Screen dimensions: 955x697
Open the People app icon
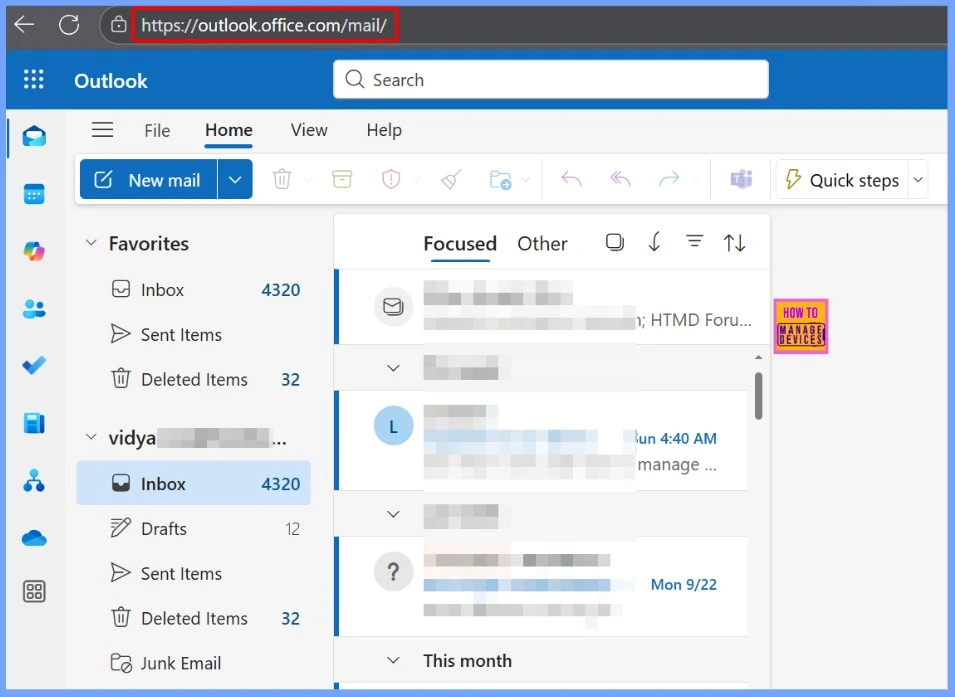coord(34,309)
